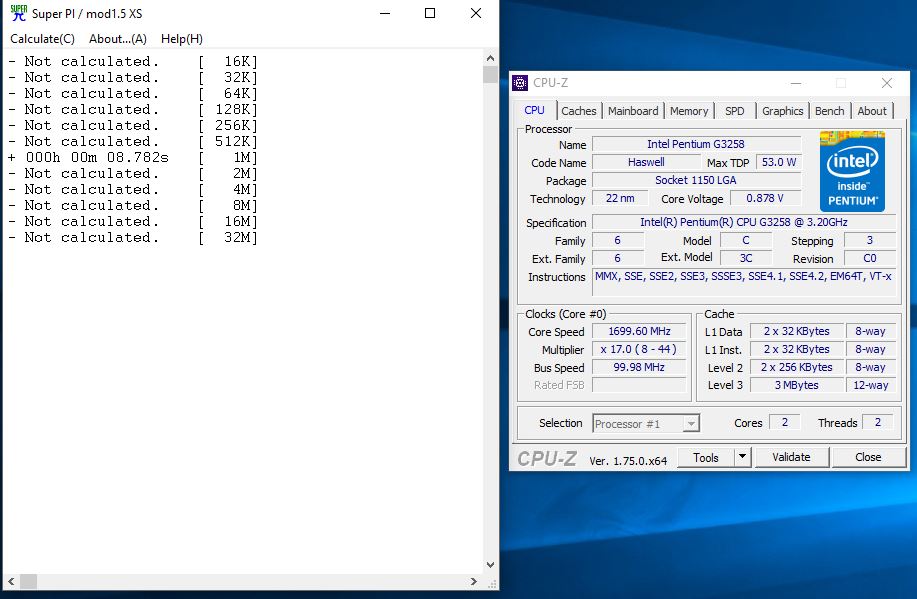Click the Specification field with 3.20GHz

pyautogui.click(x=744, y=222)
